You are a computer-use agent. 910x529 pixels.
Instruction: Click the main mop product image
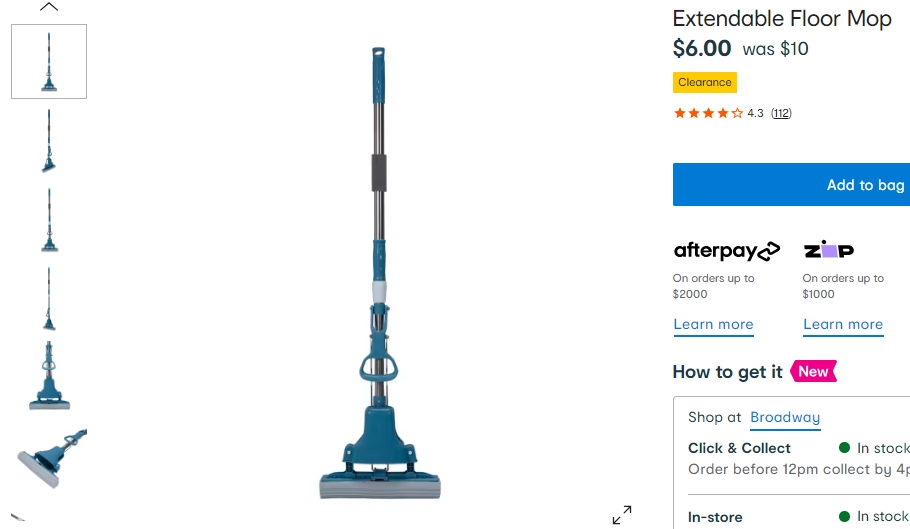pyautogui.click(x=380, y=273)
